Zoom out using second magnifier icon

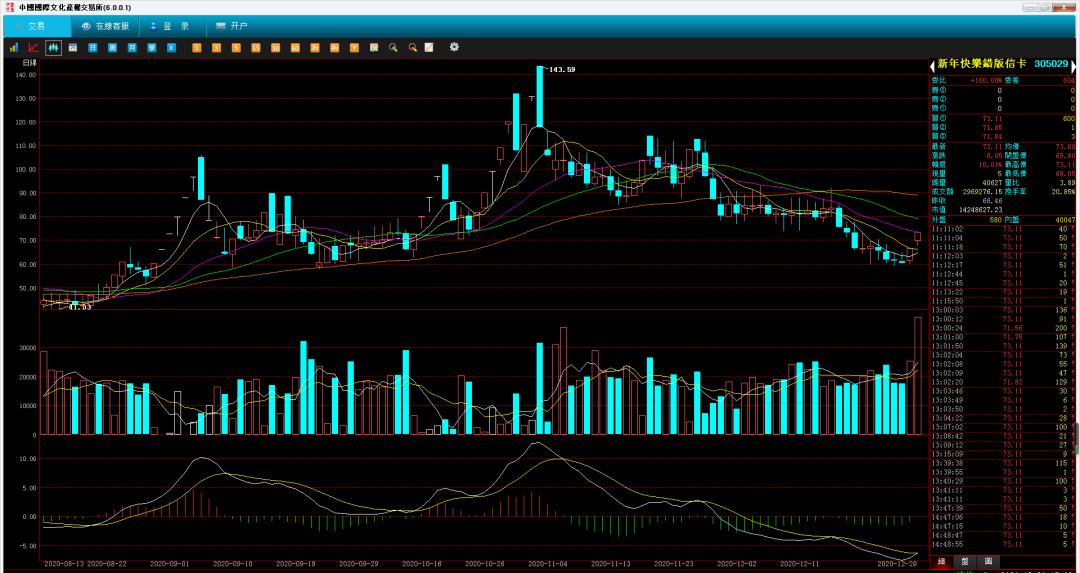point(413,48)
